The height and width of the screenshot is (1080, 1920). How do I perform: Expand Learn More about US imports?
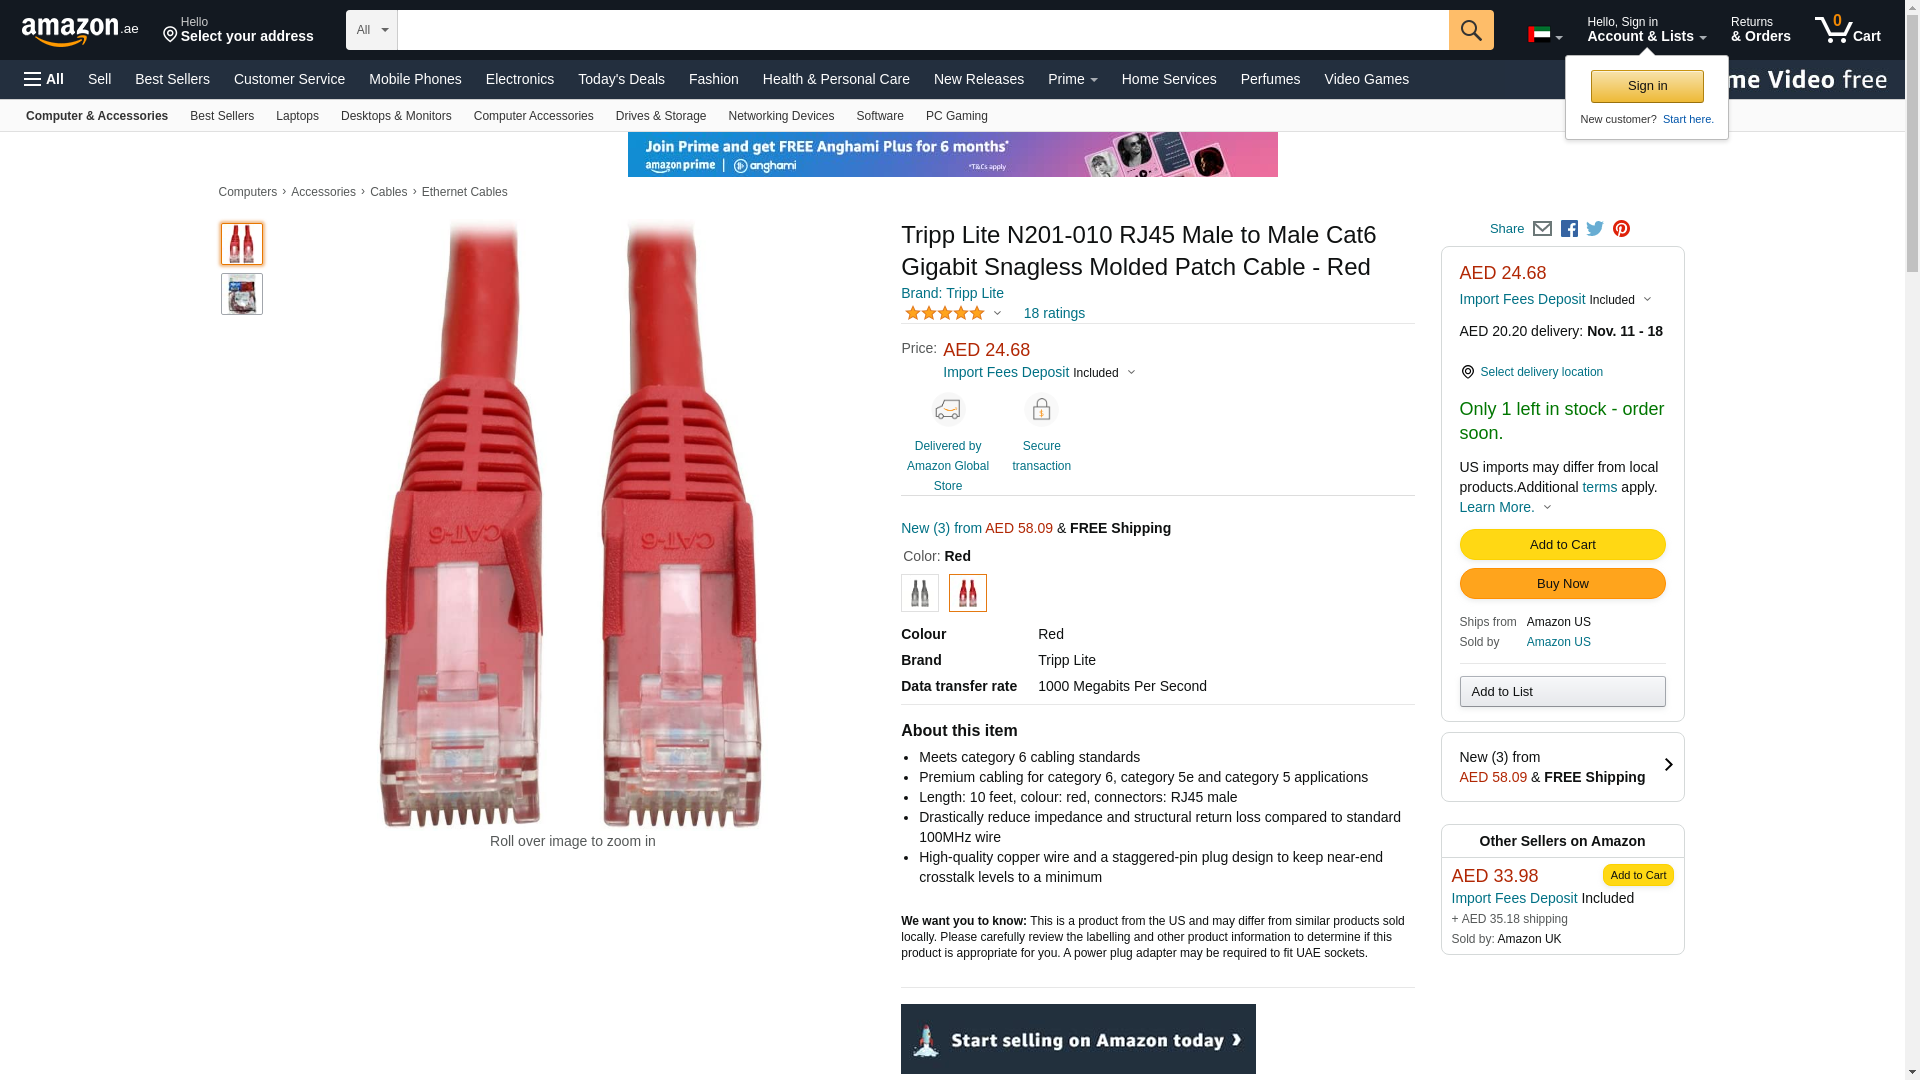1506,507
